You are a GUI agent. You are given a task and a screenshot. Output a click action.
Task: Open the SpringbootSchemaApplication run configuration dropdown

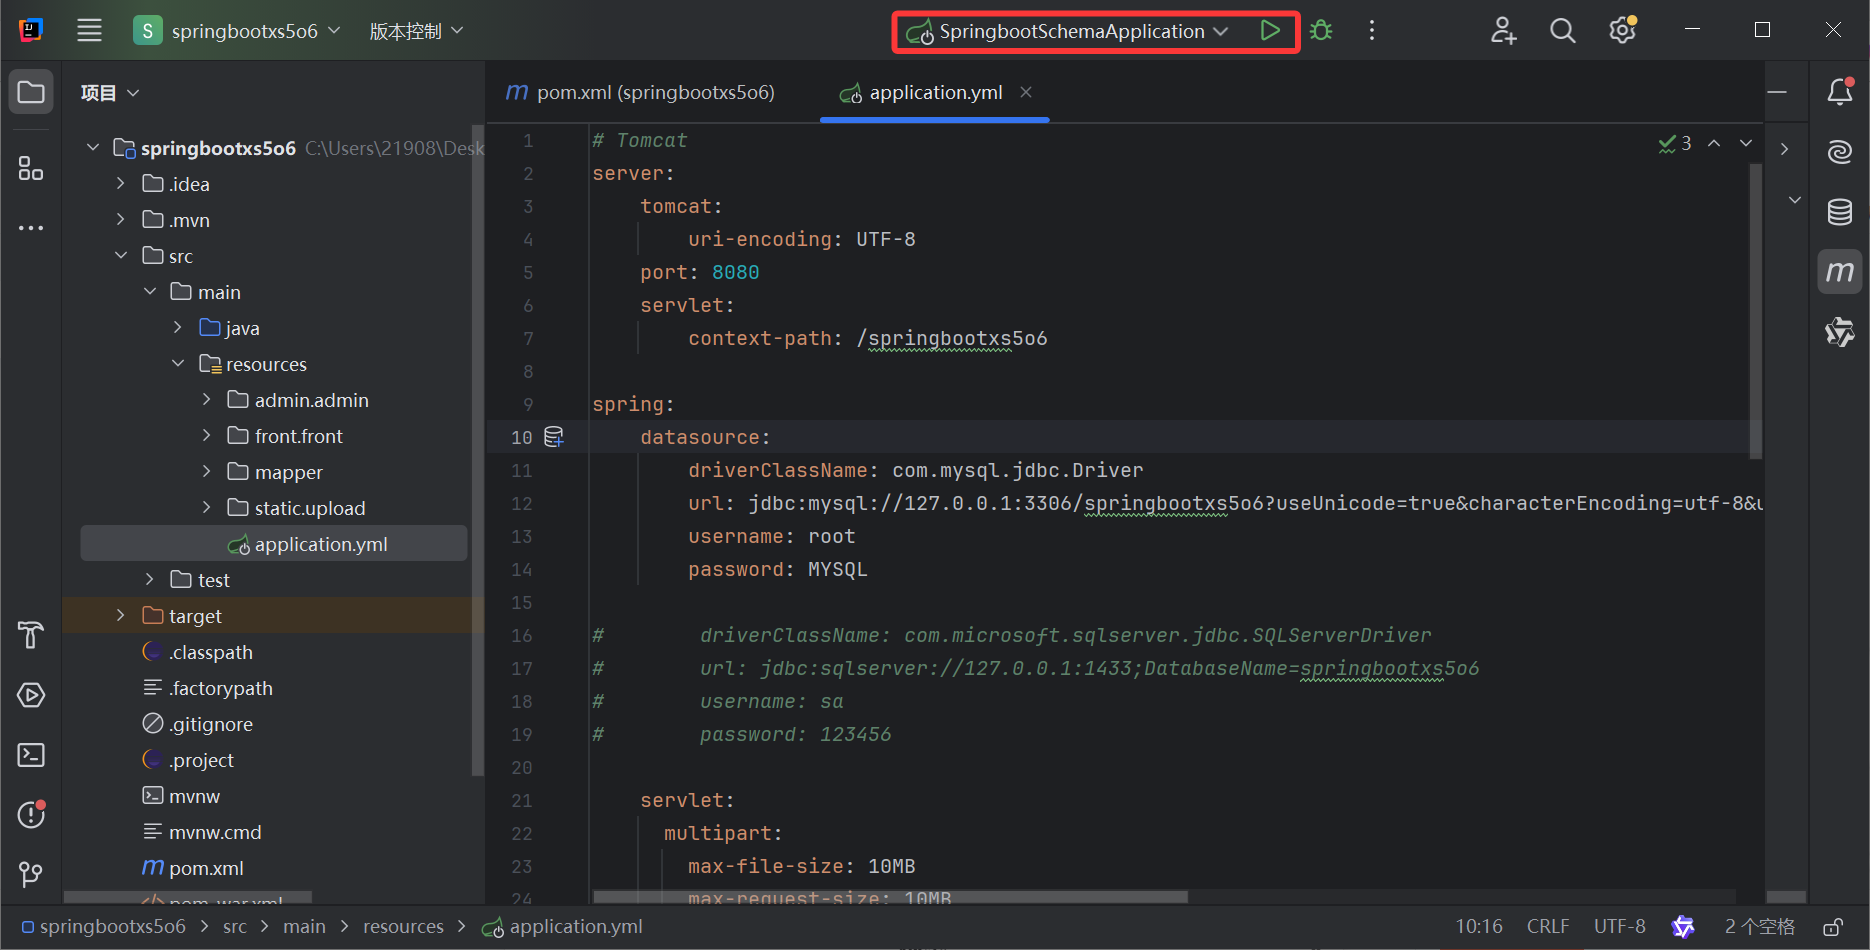(1221, 31)
